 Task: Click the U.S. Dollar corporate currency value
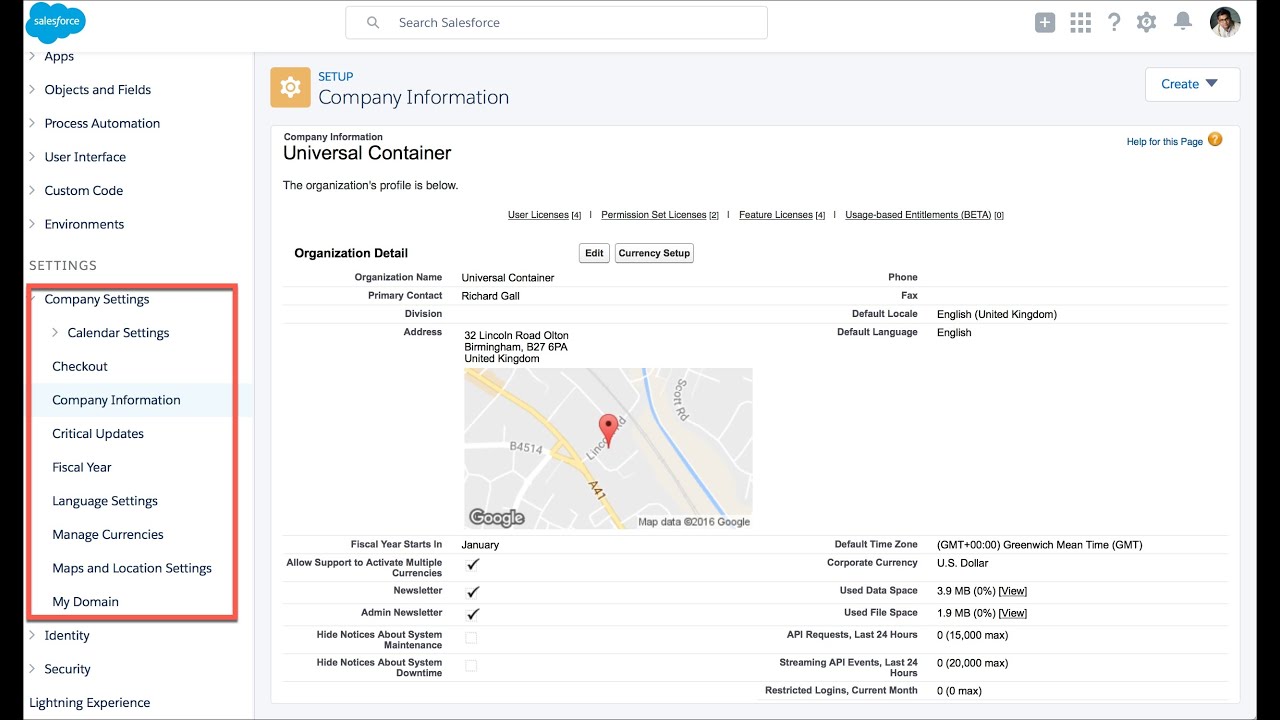(963, 563)
